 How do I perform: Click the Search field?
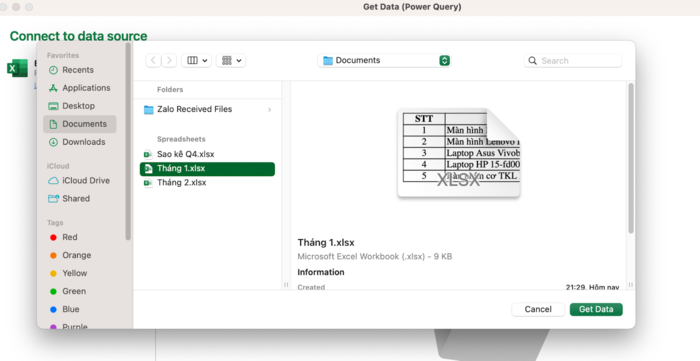click(x=573, y=61)
